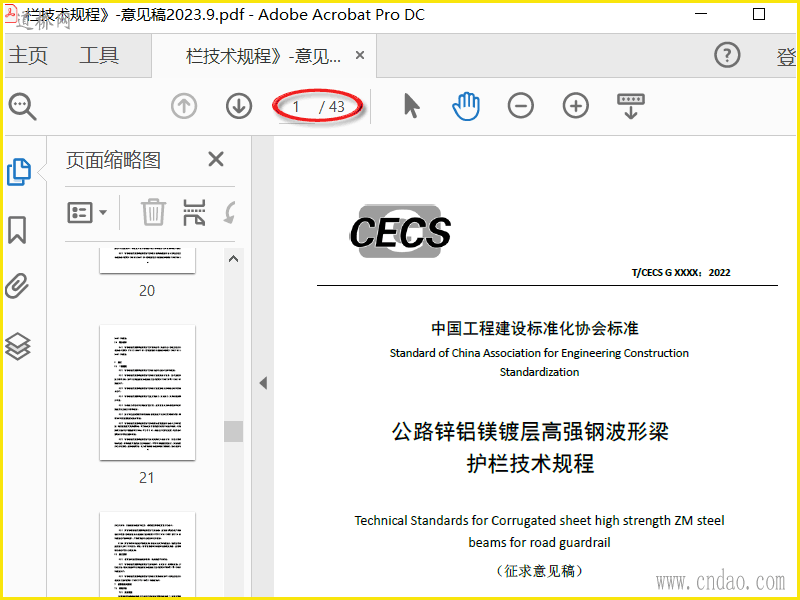Collapse navigation pane with left triangle
800x600 pixels.
tap(263, 383)
